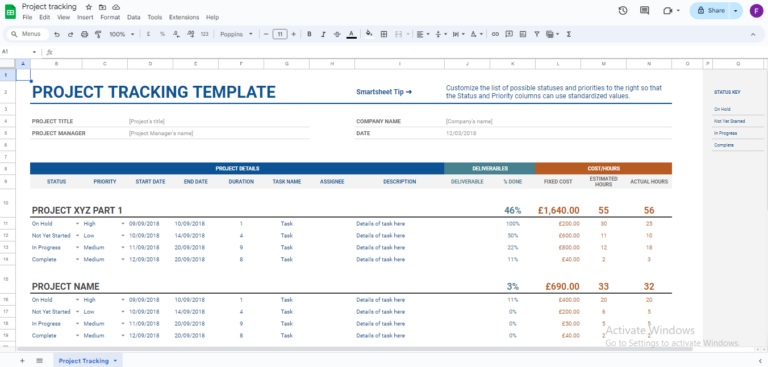The width and height of the screenshot is (768, 367).
Task: Toggle italic formatting
Action: (323, 34)
